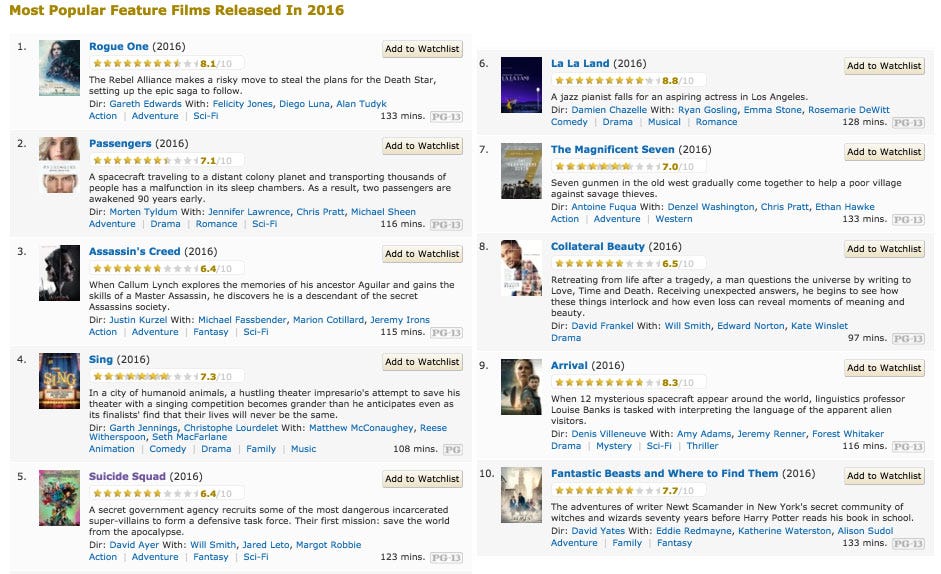This screenshot has width=941, height=574.
Task: Open the Assassin's Creed title link
Action: [134, 252]
